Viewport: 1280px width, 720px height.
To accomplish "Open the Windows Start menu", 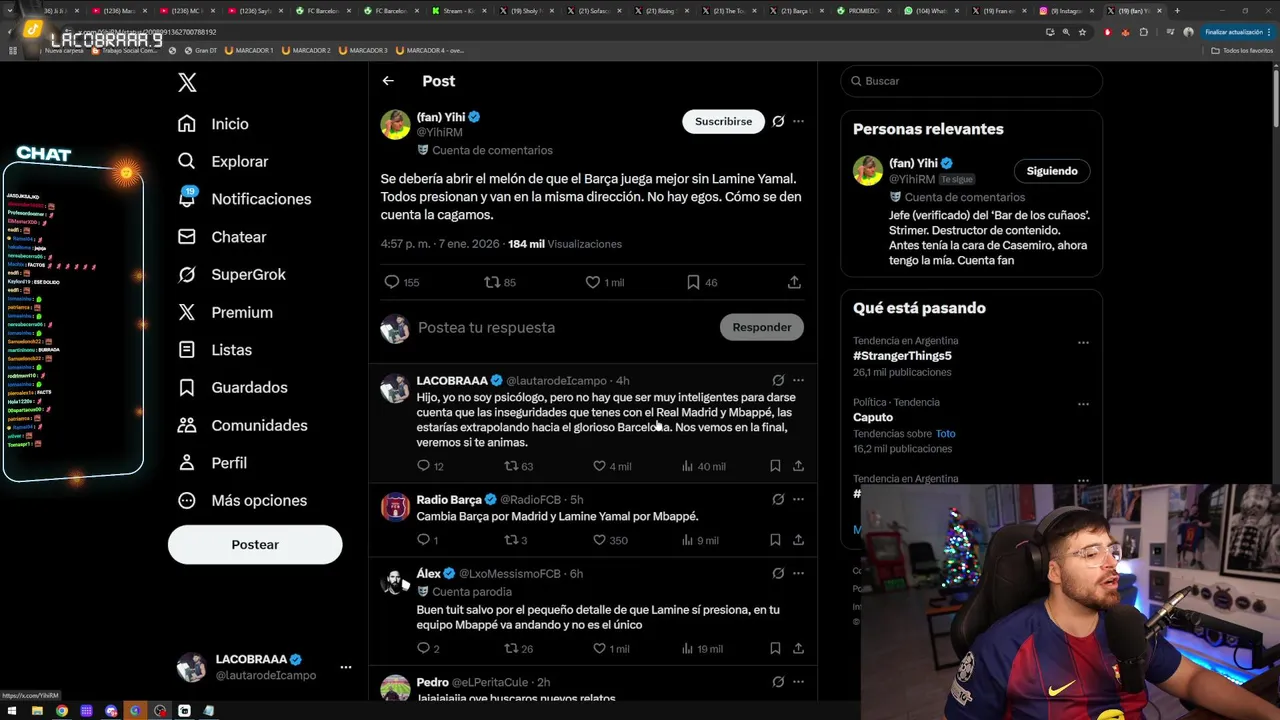I will point(12,711).
